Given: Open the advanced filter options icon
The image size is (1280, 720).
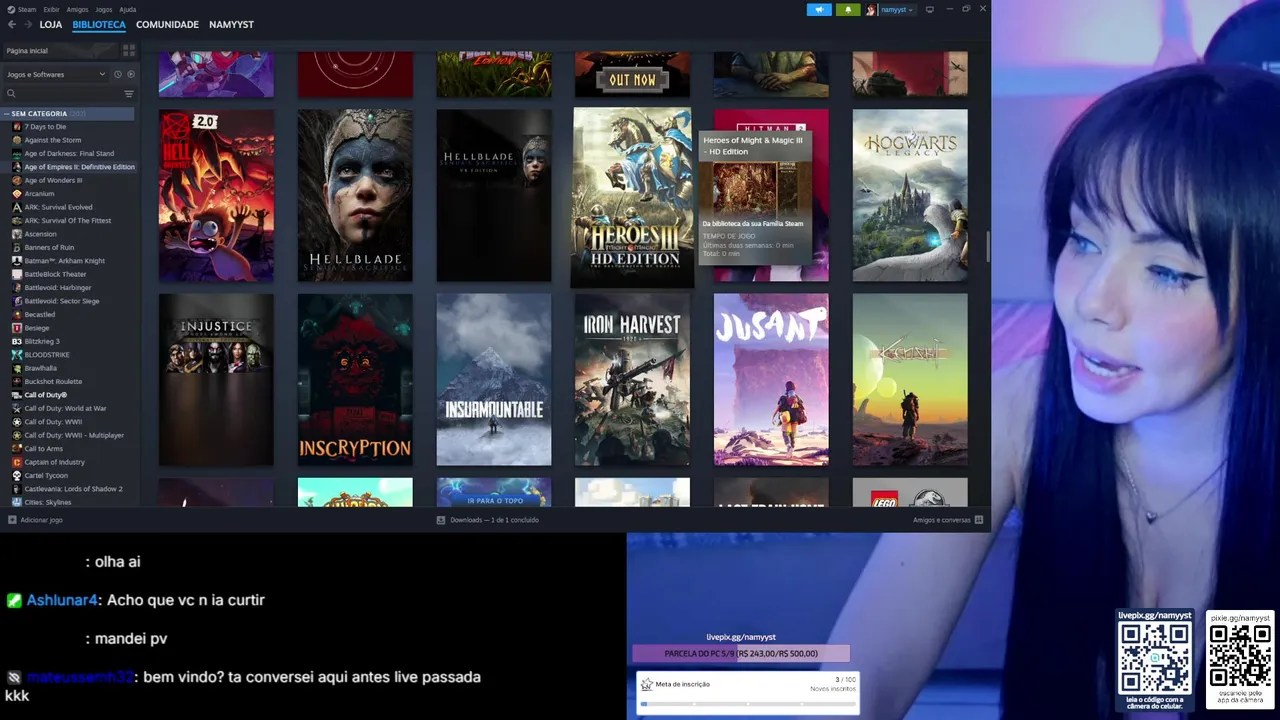Looking at the screenshot, I should pos(129,93).
